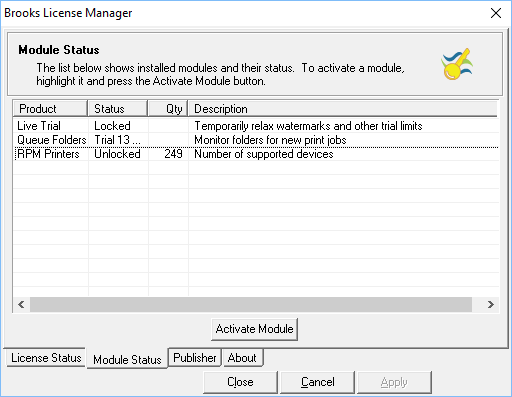Sort by the Qty column header
This screenshot has height=397, width=512.
(168, 109)
